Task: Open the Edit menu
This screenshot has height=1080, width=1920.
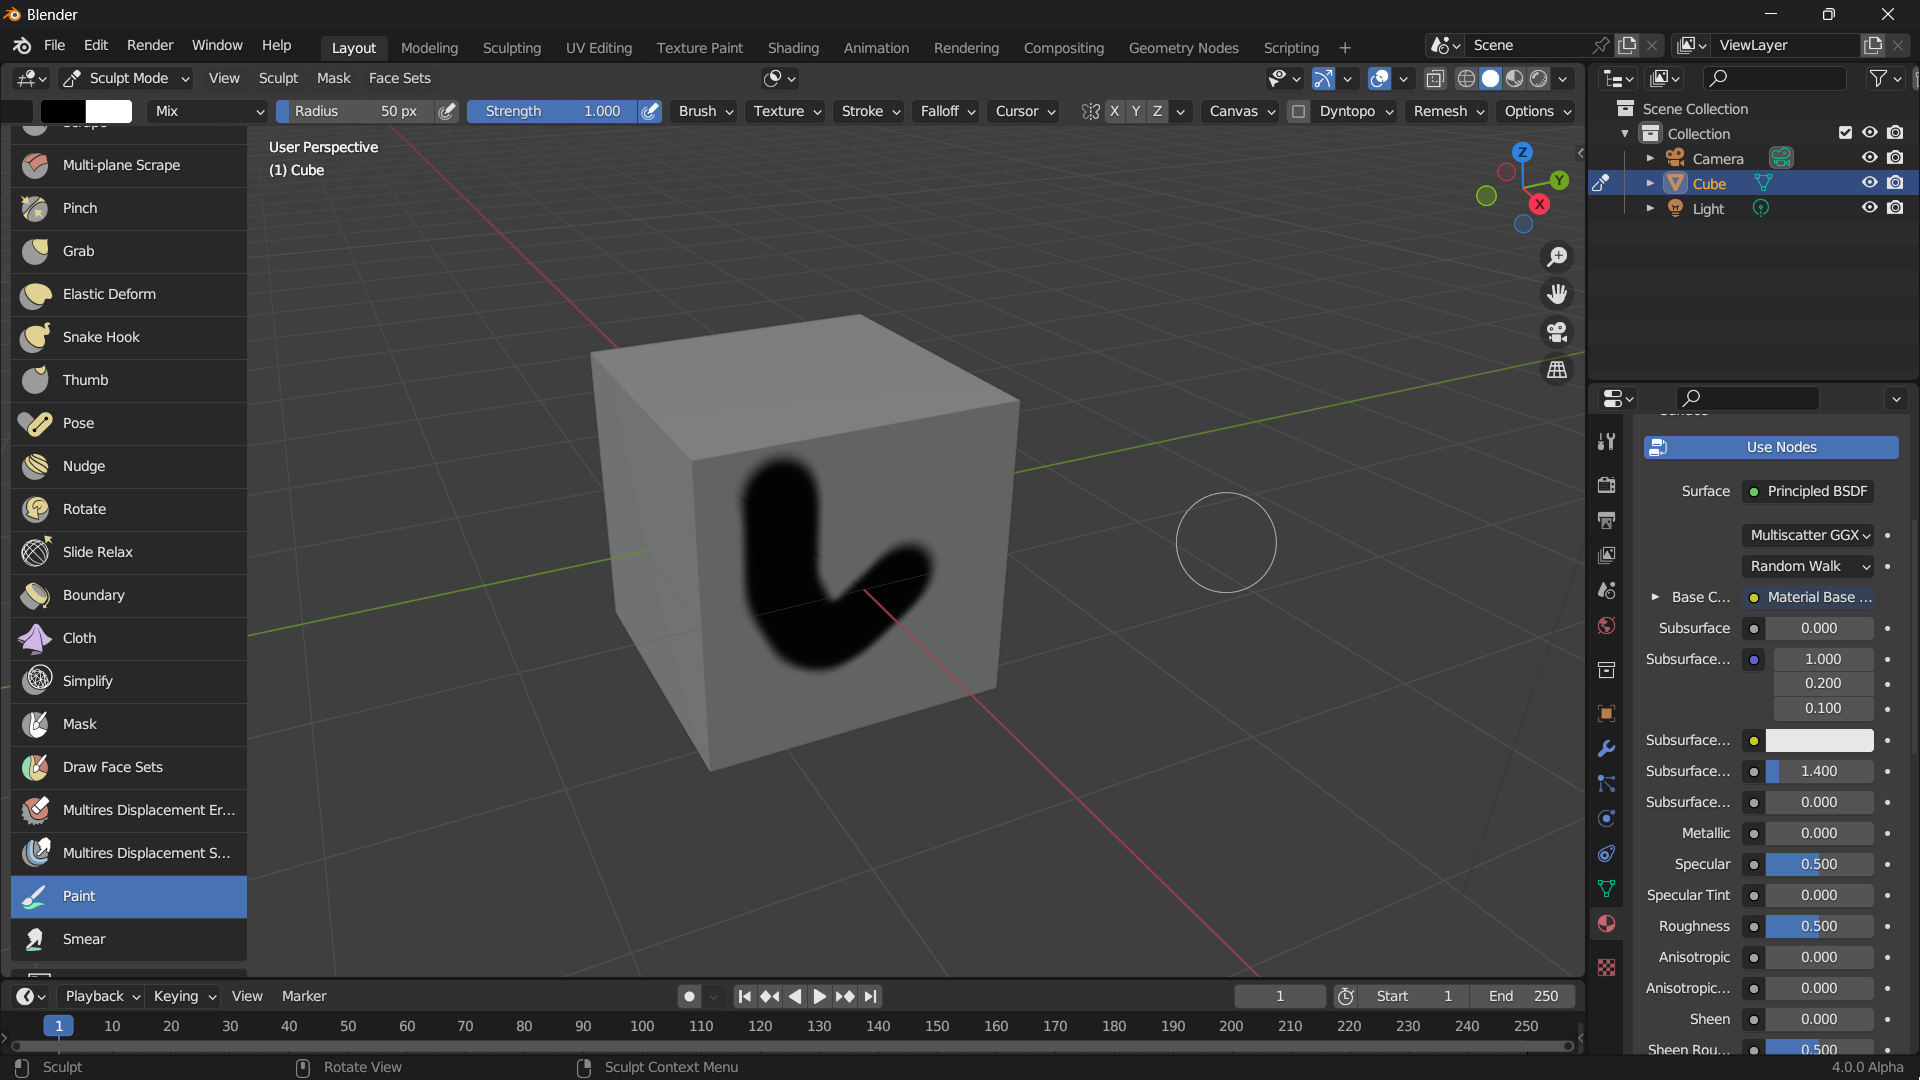Action: click(x=96, y=45)
